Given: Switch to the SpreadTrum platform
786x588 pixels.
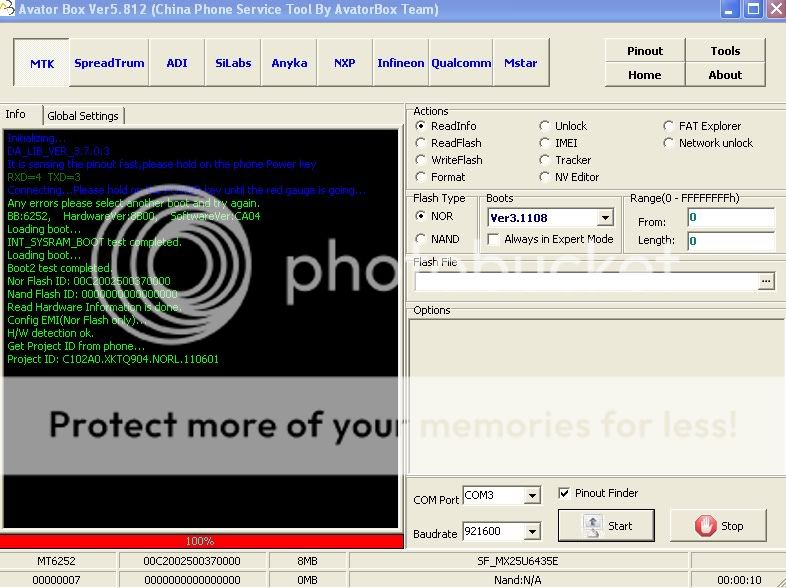Looking at the screenshot, I should click(109, 63).
